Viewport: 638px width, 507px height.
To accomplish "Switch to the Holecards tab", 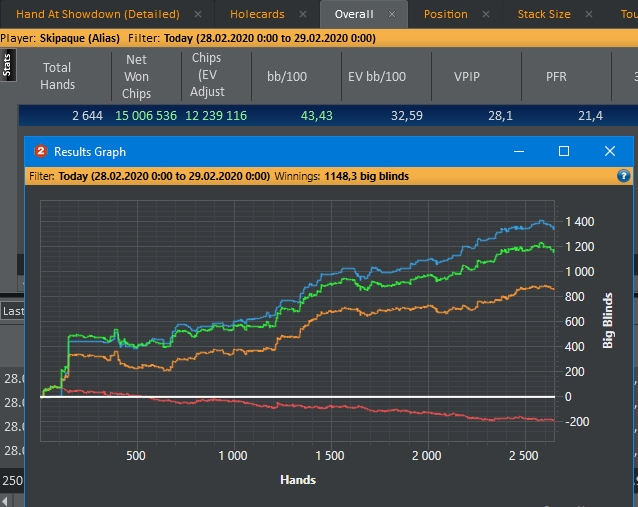I will [257, 14].
